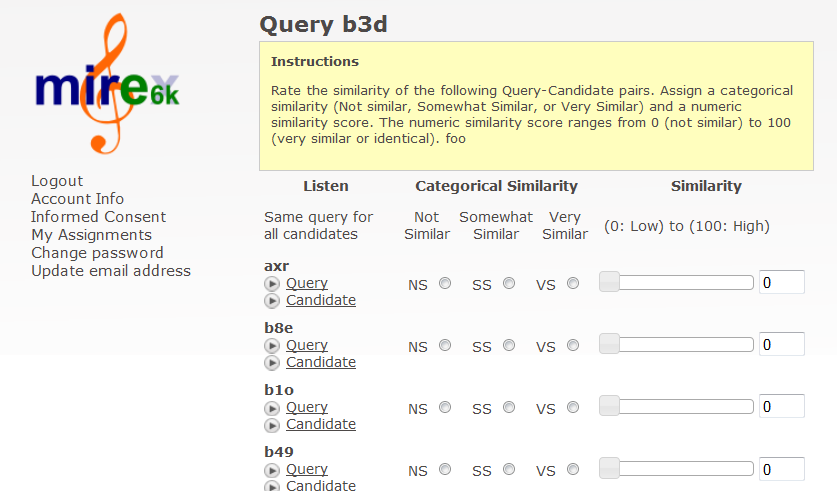Viewport: 837px width, 491px height.
Task: Play the axr Candidate audio icon
Action: [x=272, y=301]
